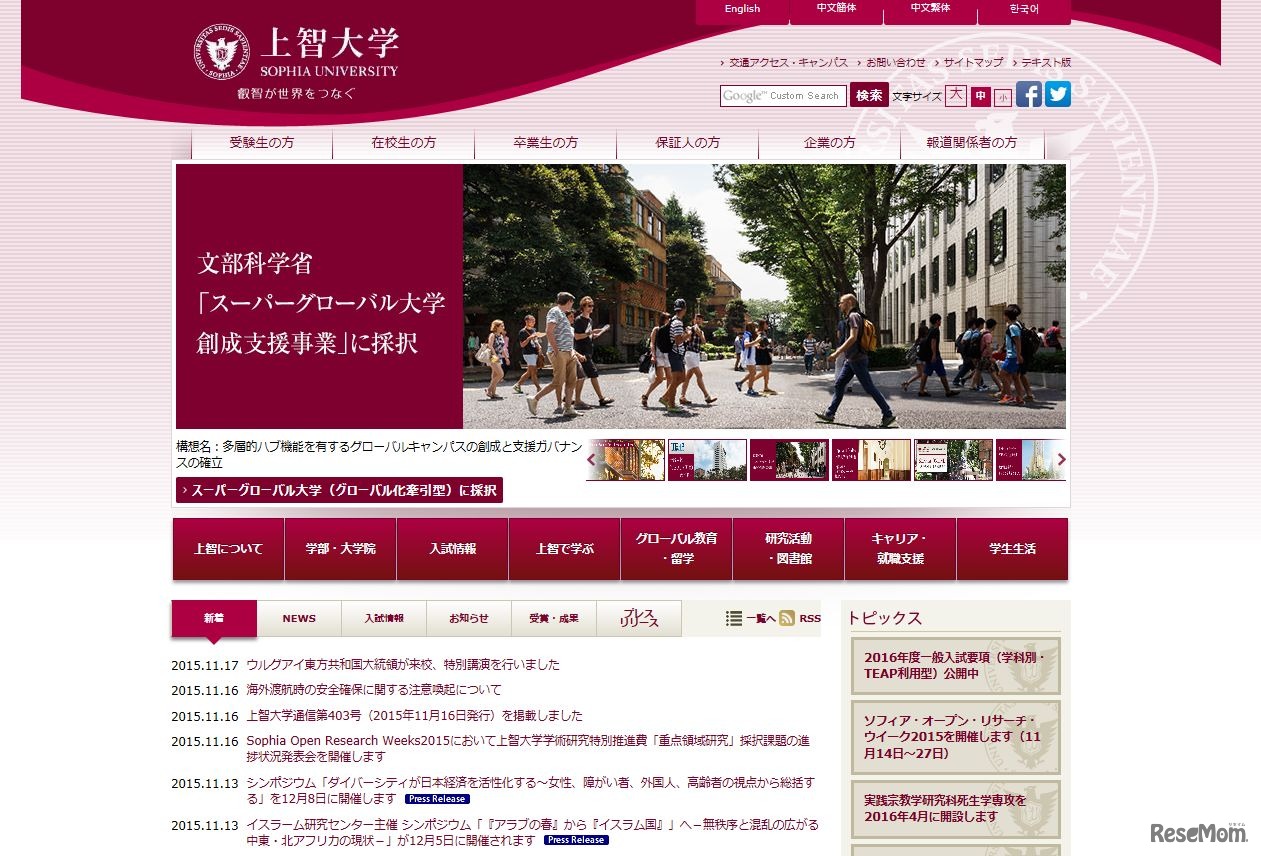The width and height of the screenshot is (1261, 856).
Task: Open Sophia University's Twitter page
Action: [1057, 96]
